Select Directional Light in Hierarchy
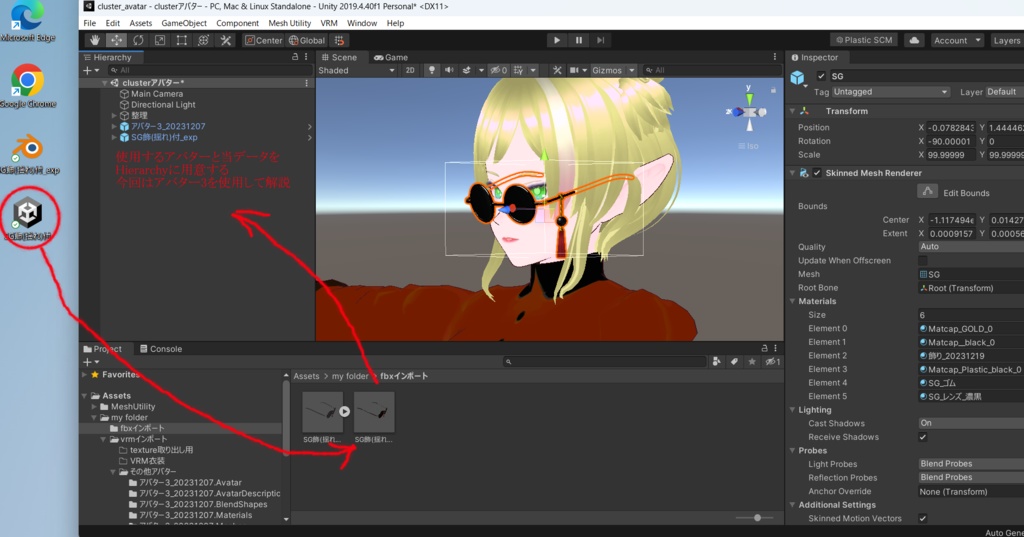 163,105
